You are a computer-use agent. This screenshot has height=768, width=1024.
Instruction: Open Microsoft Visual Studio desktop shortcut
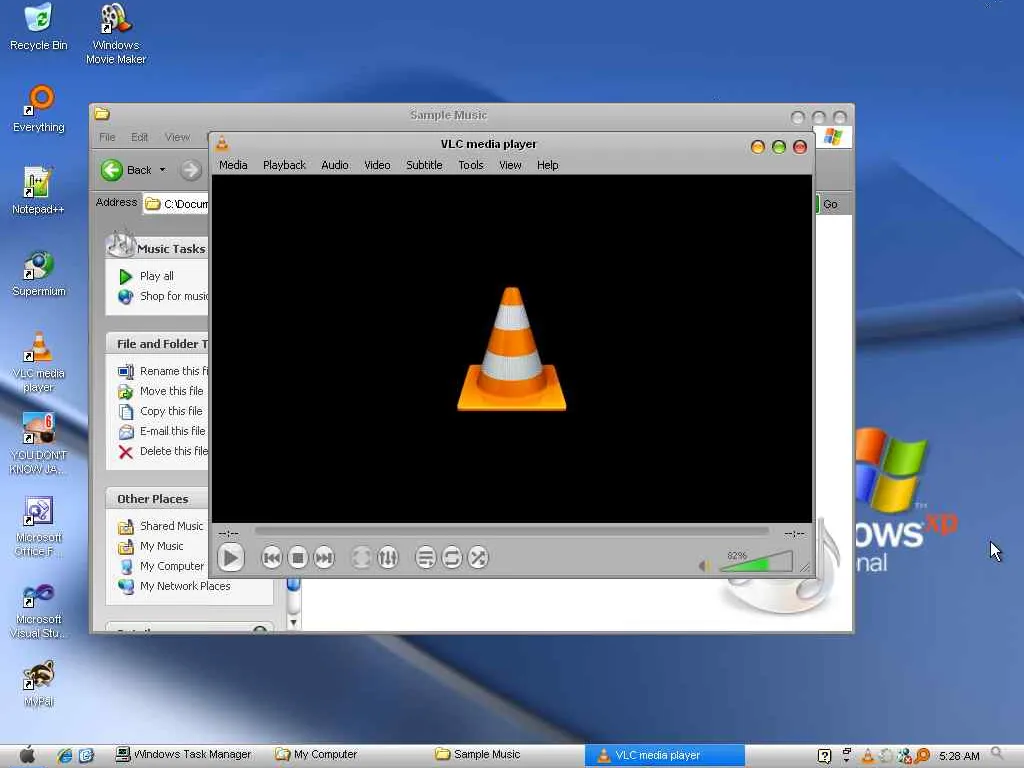(39, 611)
